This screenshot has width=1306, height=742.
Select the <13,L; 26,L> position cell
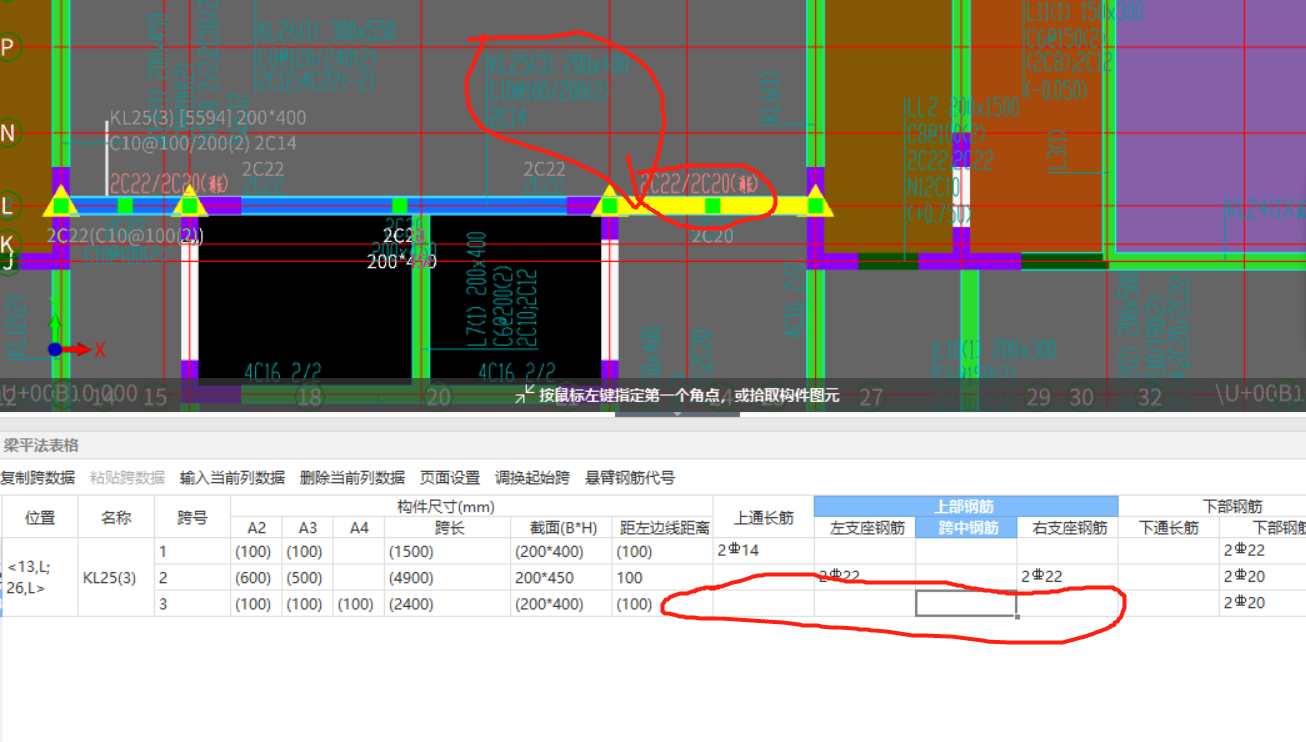click(x=40, y=577)
